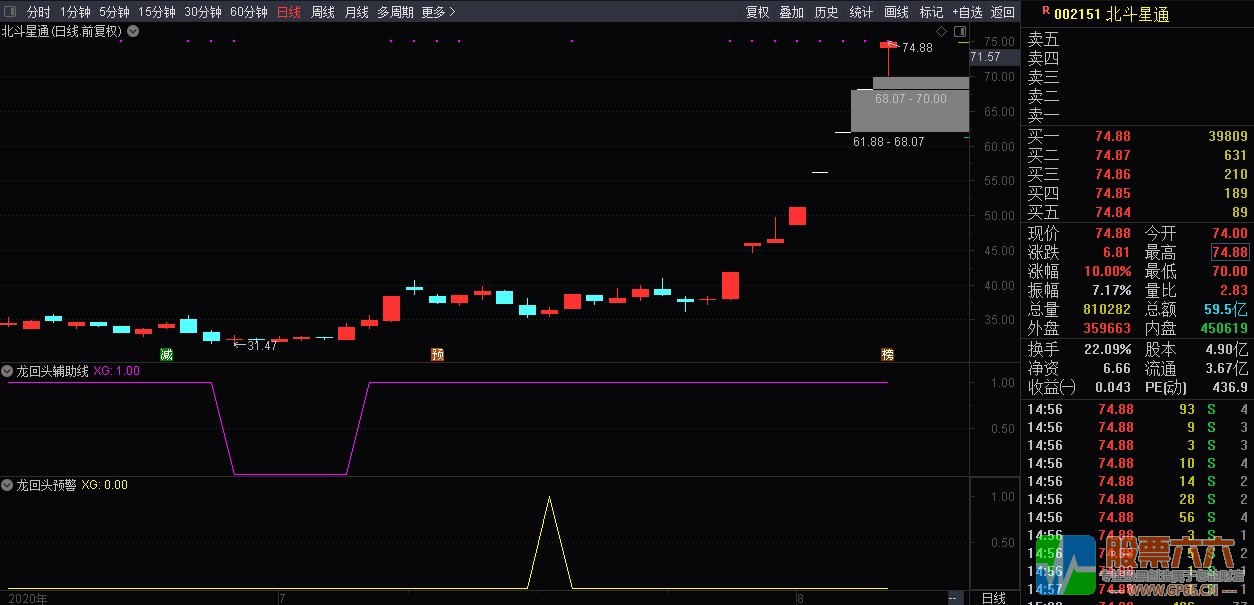Click the 买一 bid price 74.88

1112,136
